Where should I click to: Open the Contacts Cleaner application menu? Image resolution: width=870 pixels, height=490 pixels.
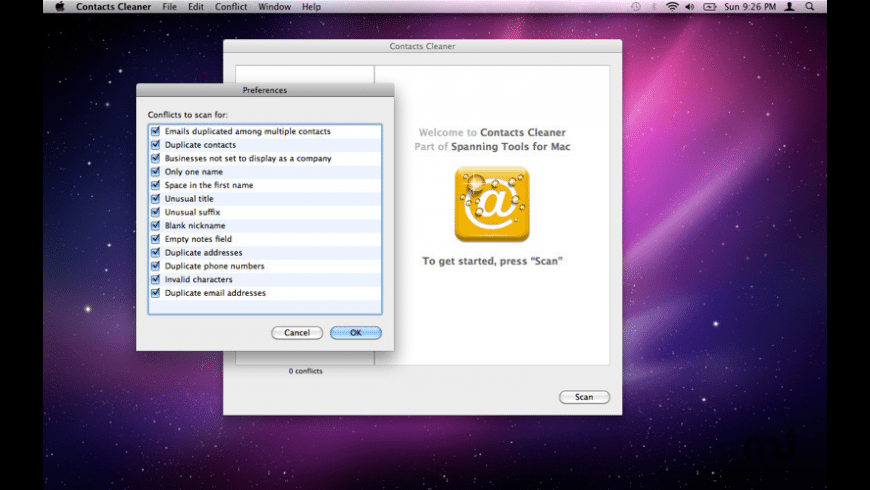coord(113,7)
